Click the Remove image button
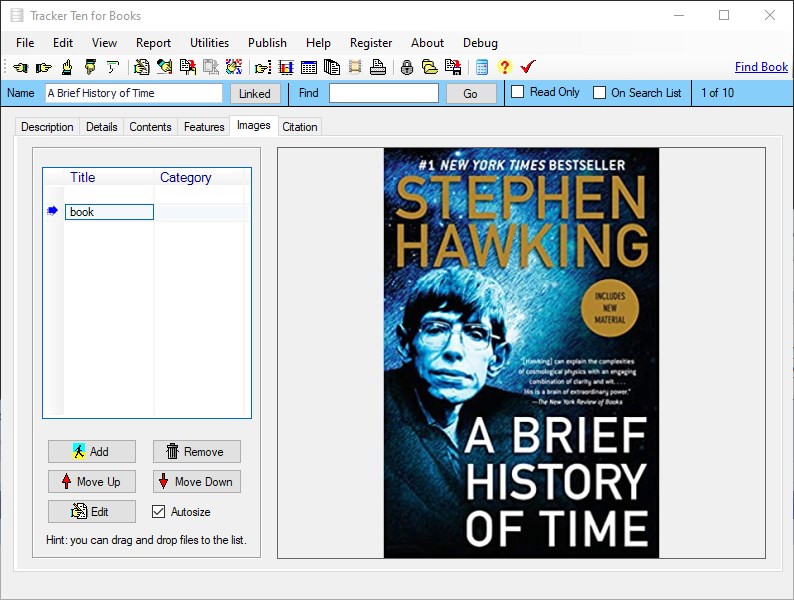The height and width of the screenshot is (600, 794). point(196,451)
